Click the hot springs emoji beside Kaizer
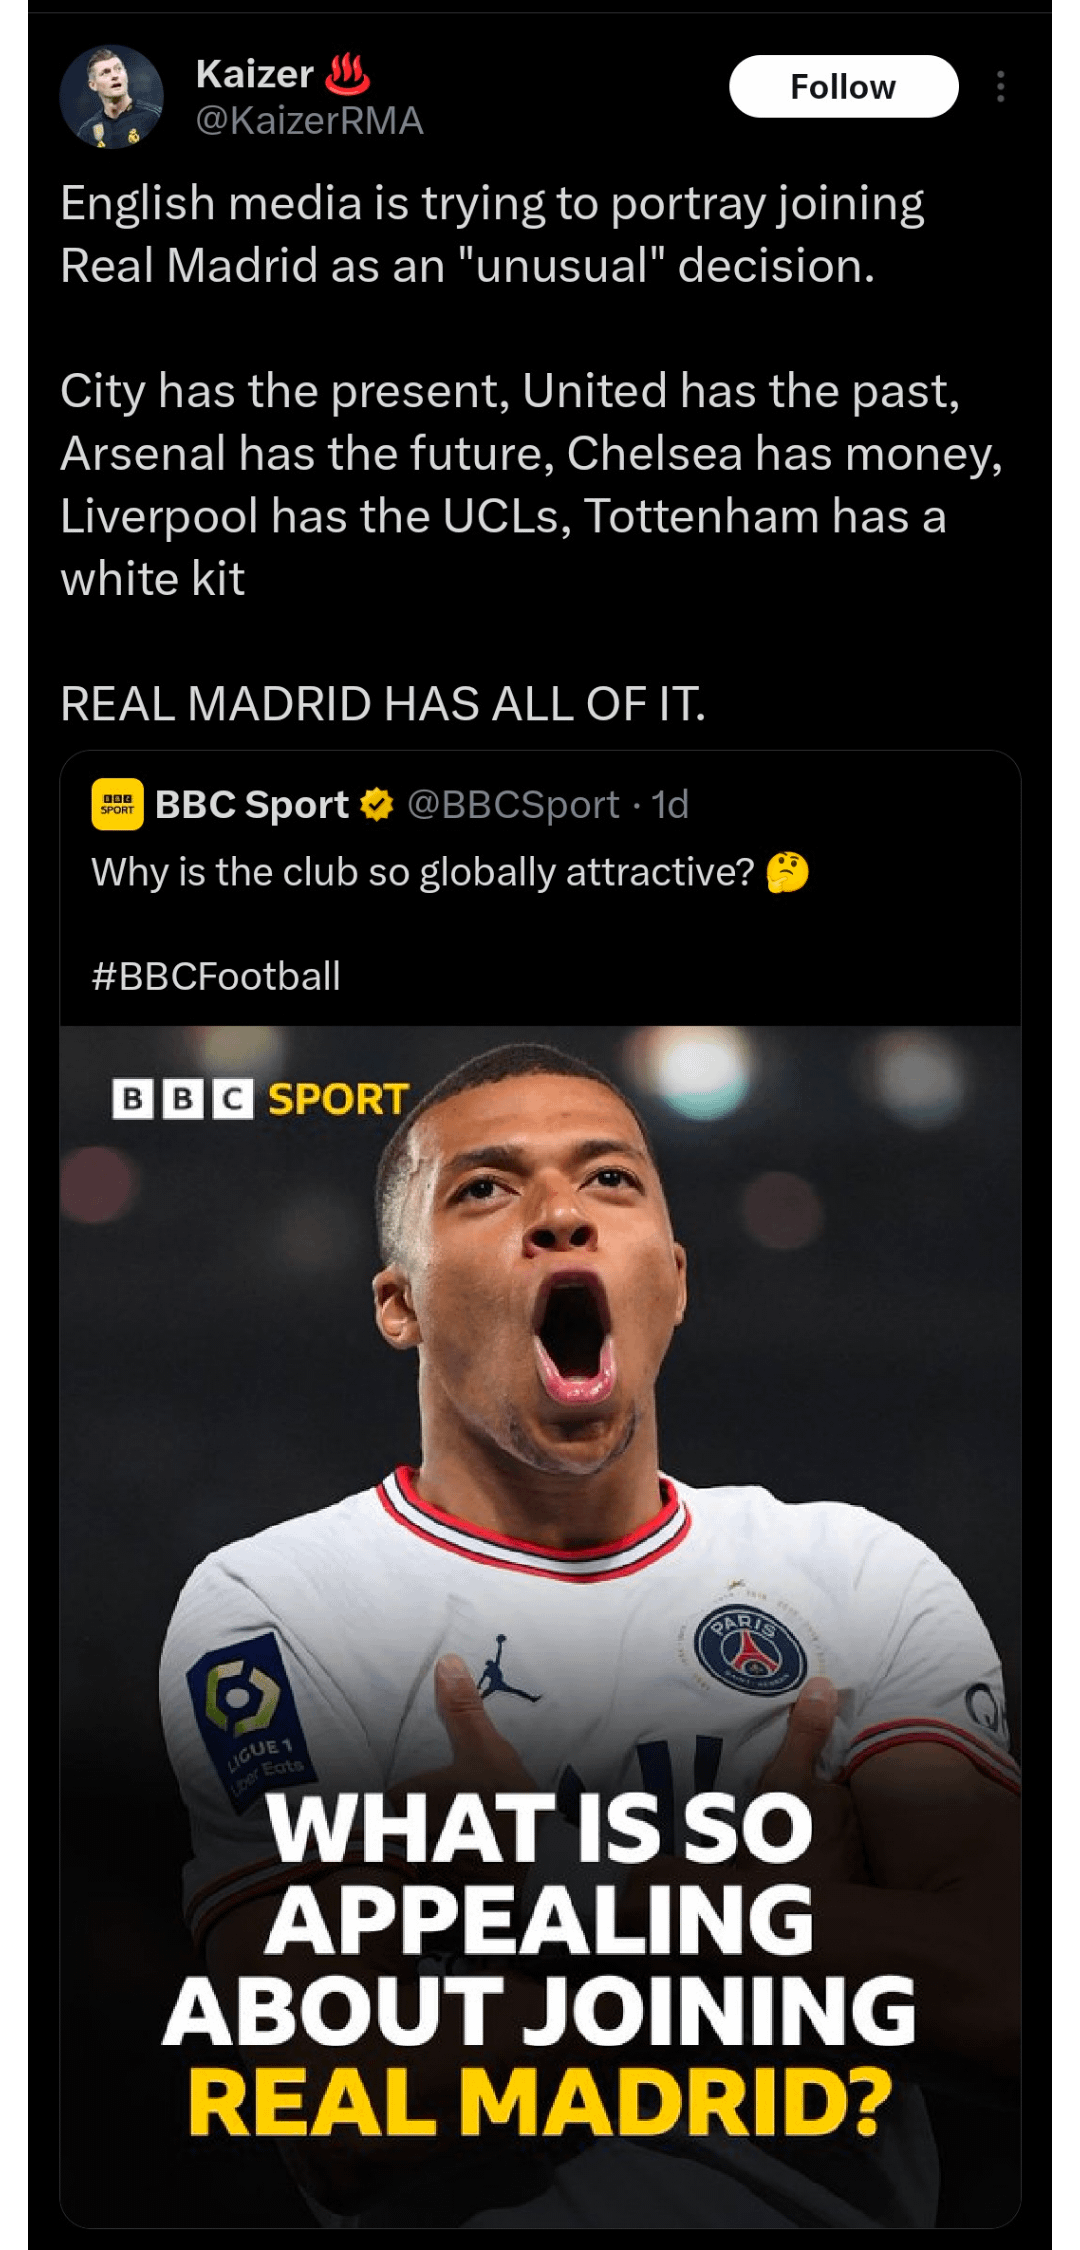The width and height of the screenshot is (1080, 2250). [x=348, y=74]
